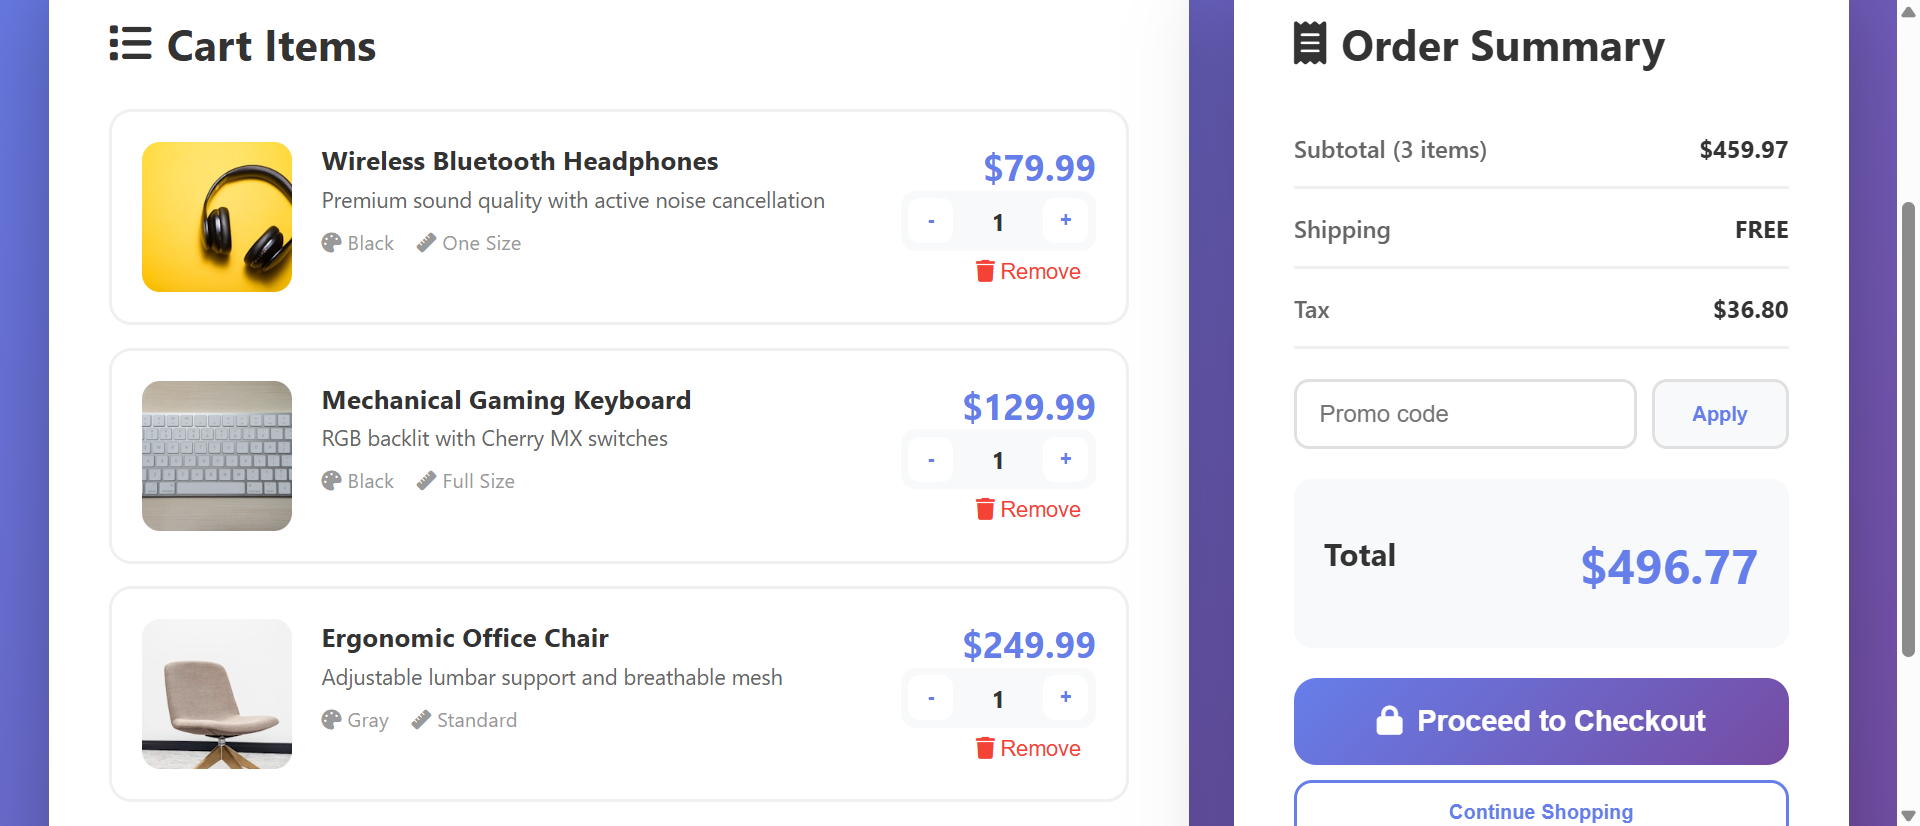Click the lock icon on Proceed to Checkout

point(1390,720)
